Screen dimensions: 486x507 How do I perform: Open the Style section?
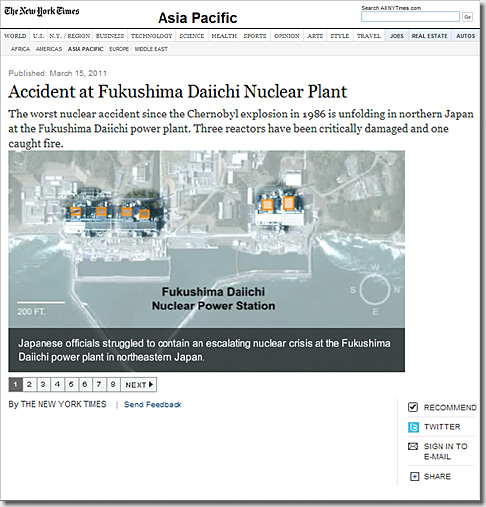[x=340, y=36]
